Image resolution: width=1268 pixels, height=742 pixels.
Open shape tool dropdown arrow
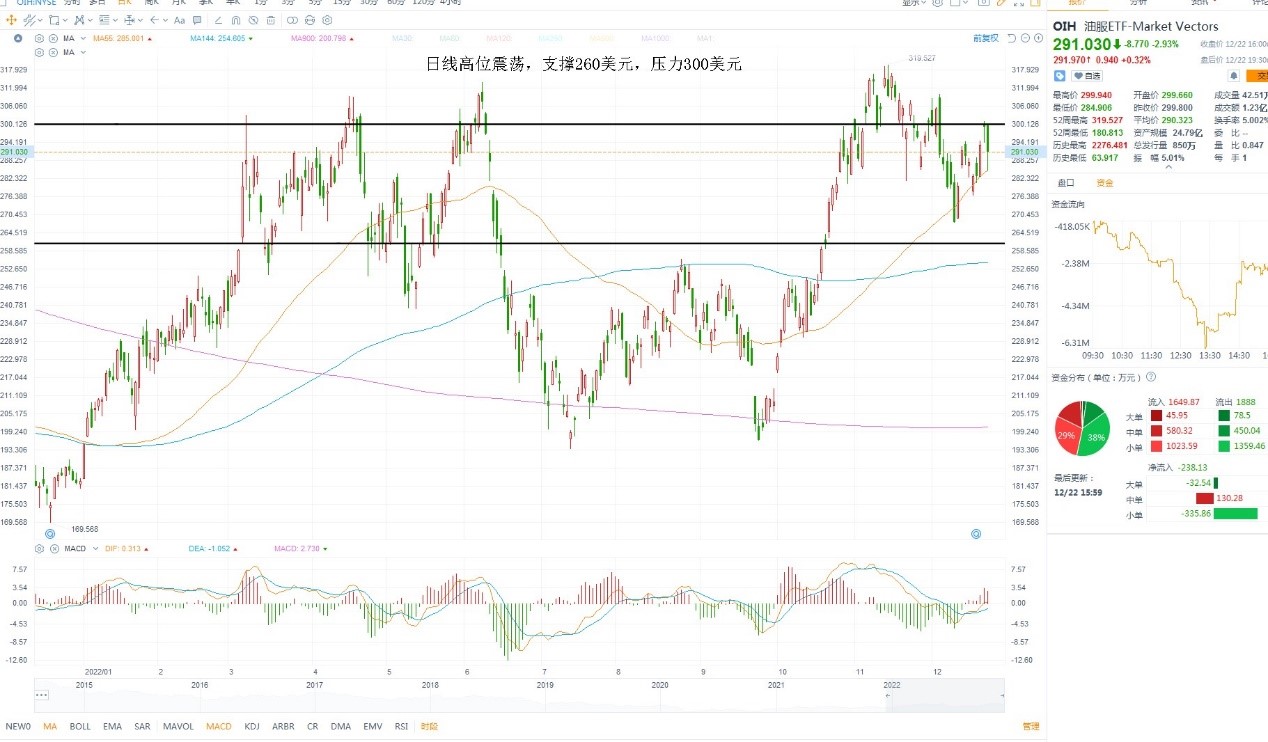coord(65,20)
